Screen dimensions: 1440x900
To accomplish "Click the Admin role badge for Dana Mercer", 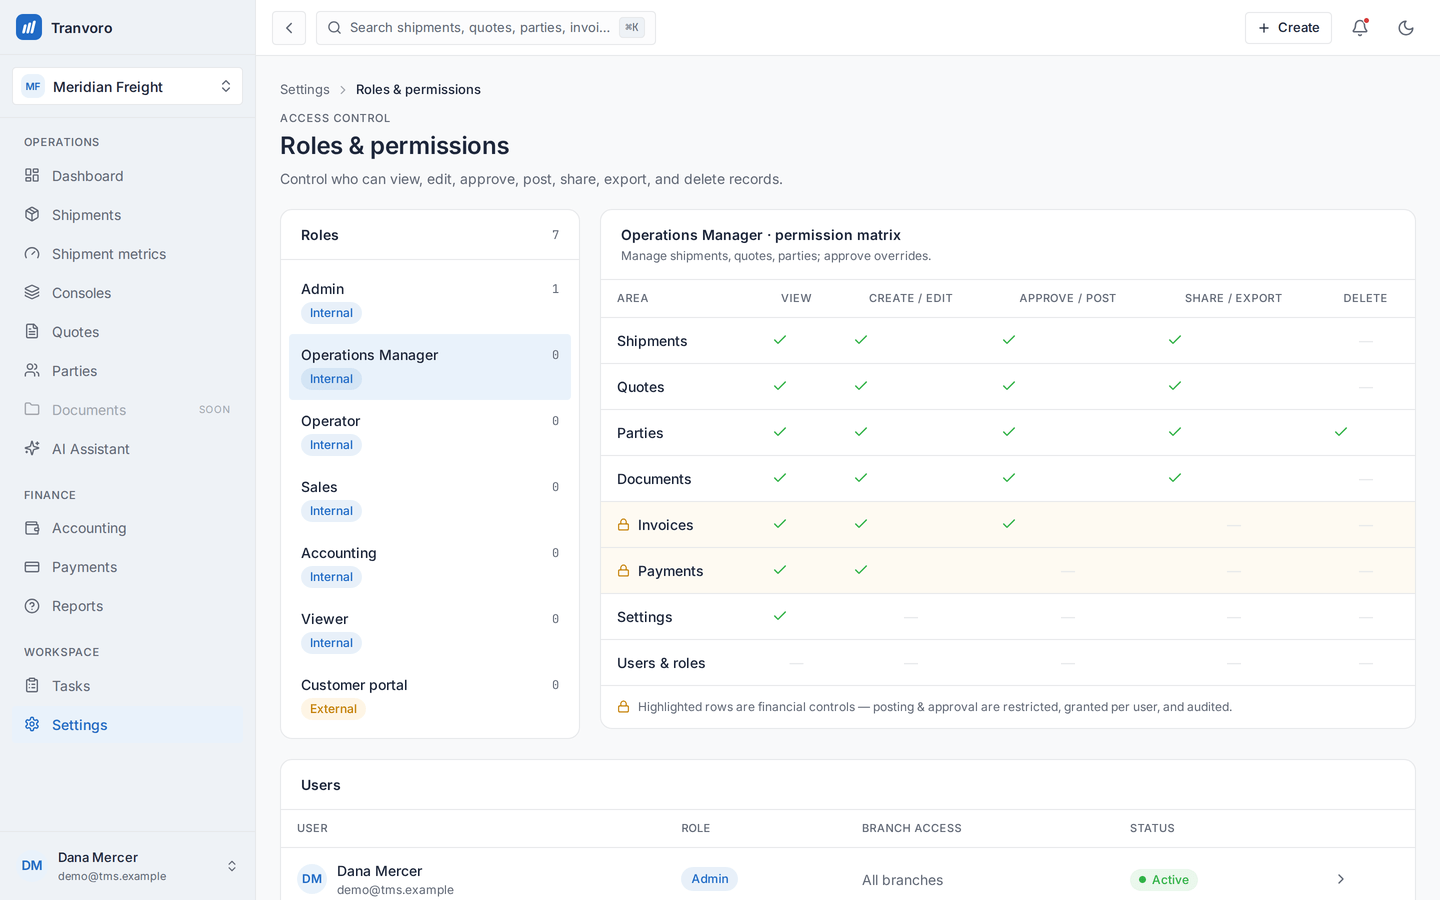I will click(x=709, y=879).
